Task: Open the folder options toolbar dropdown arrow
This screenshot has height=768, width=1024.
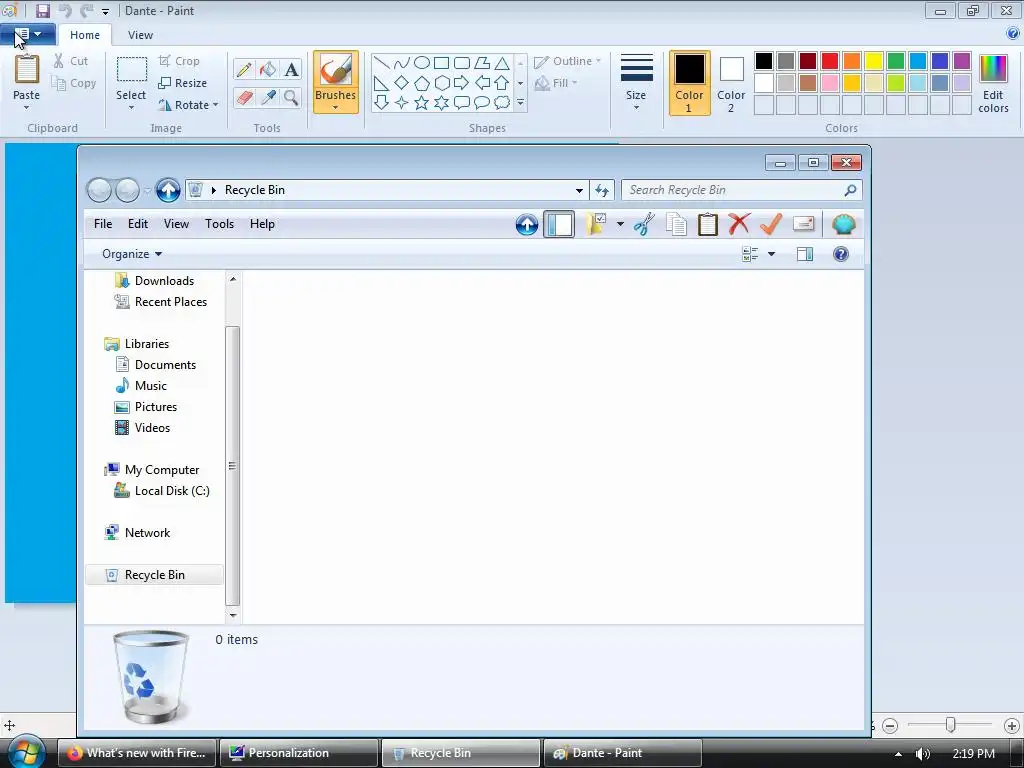Action: [x=620, y=224]
